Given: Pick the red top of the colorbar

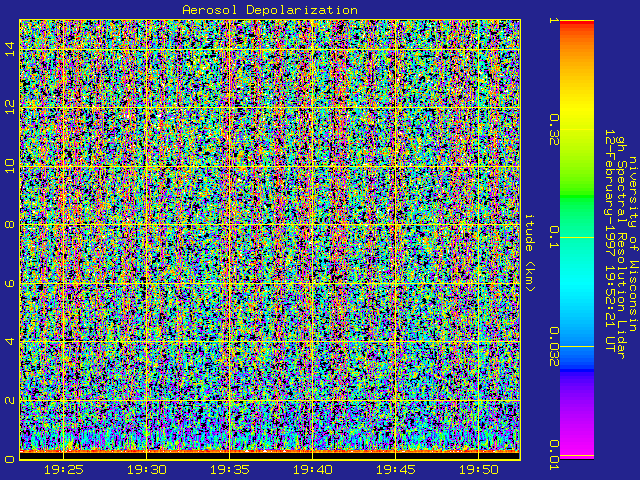Looking at the screenshot, I should click(x=577, y=25).
